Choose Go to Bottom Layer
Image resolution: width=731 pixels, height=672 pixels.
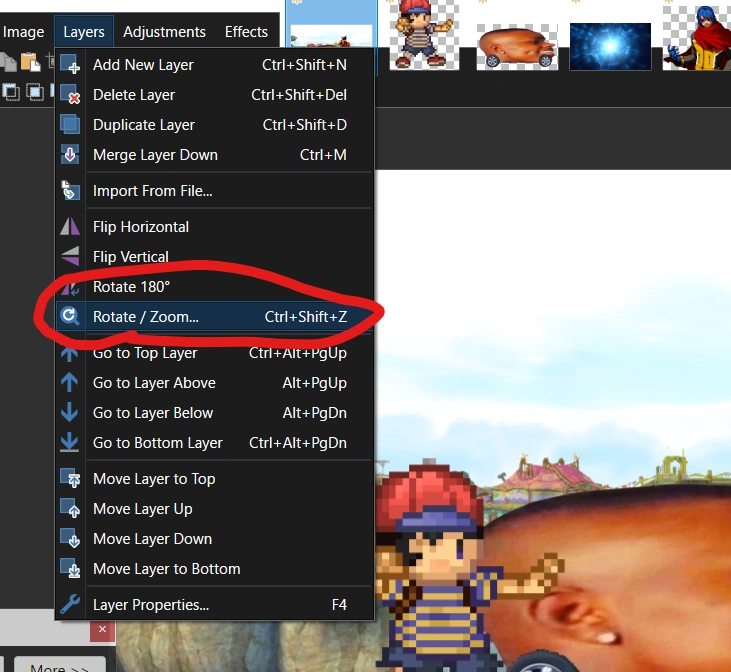point(214,443)
